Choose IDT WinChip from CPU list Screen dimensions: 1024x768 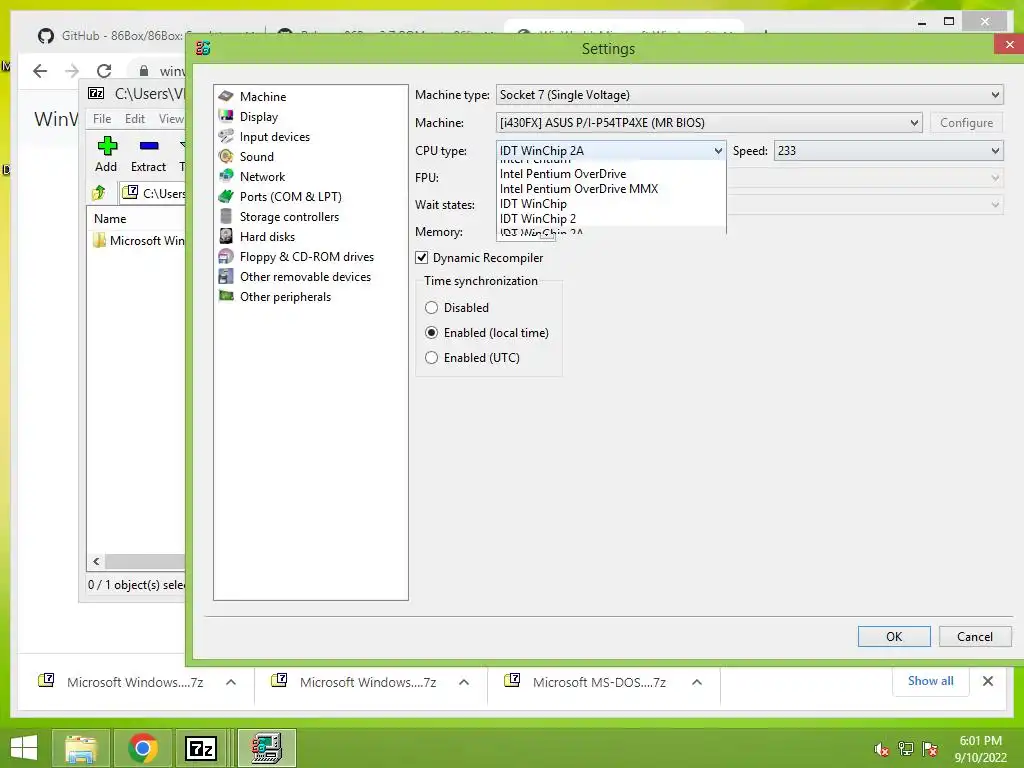click(611, 204)
